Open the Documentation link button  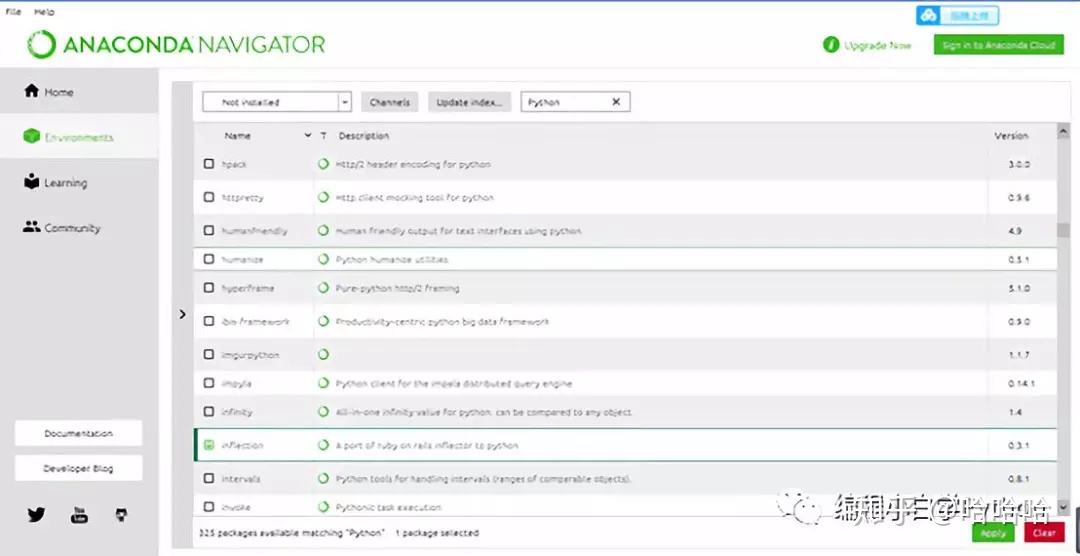[x=79, y=433]
